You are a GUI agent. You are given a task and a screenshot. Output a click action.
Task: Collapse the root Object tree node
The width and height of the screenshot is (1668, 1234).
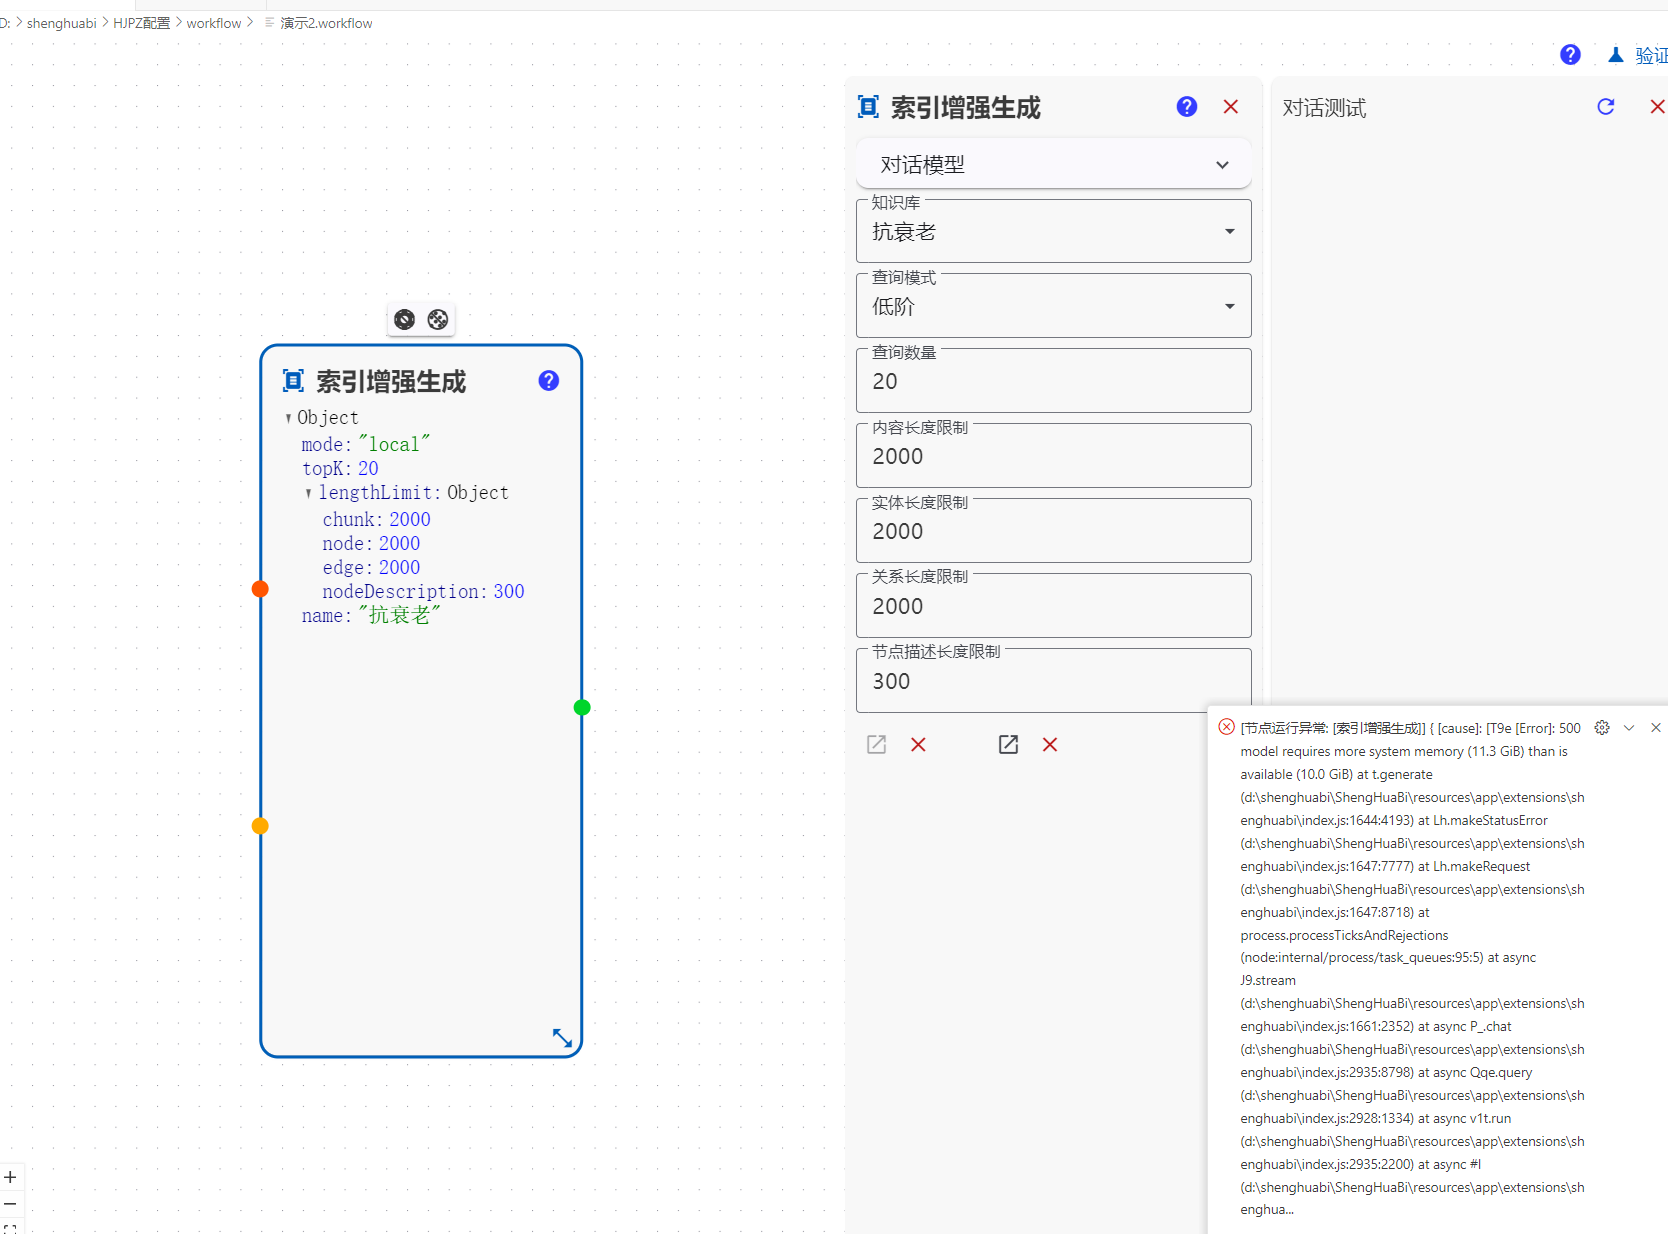coord(288,418)
